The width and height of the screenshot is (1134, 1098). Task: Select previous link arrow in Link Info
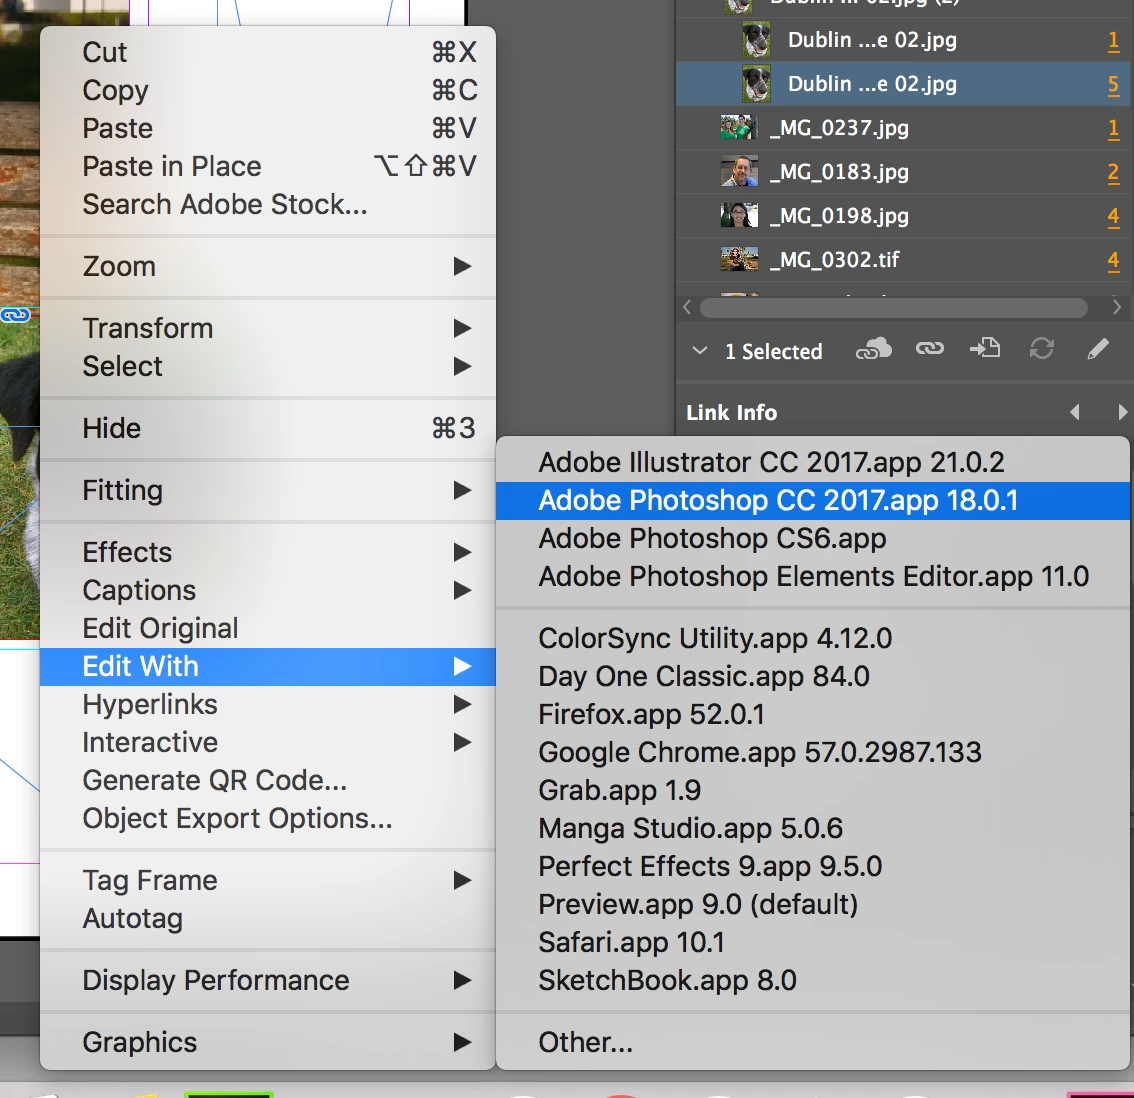[x=1075, y=412]
